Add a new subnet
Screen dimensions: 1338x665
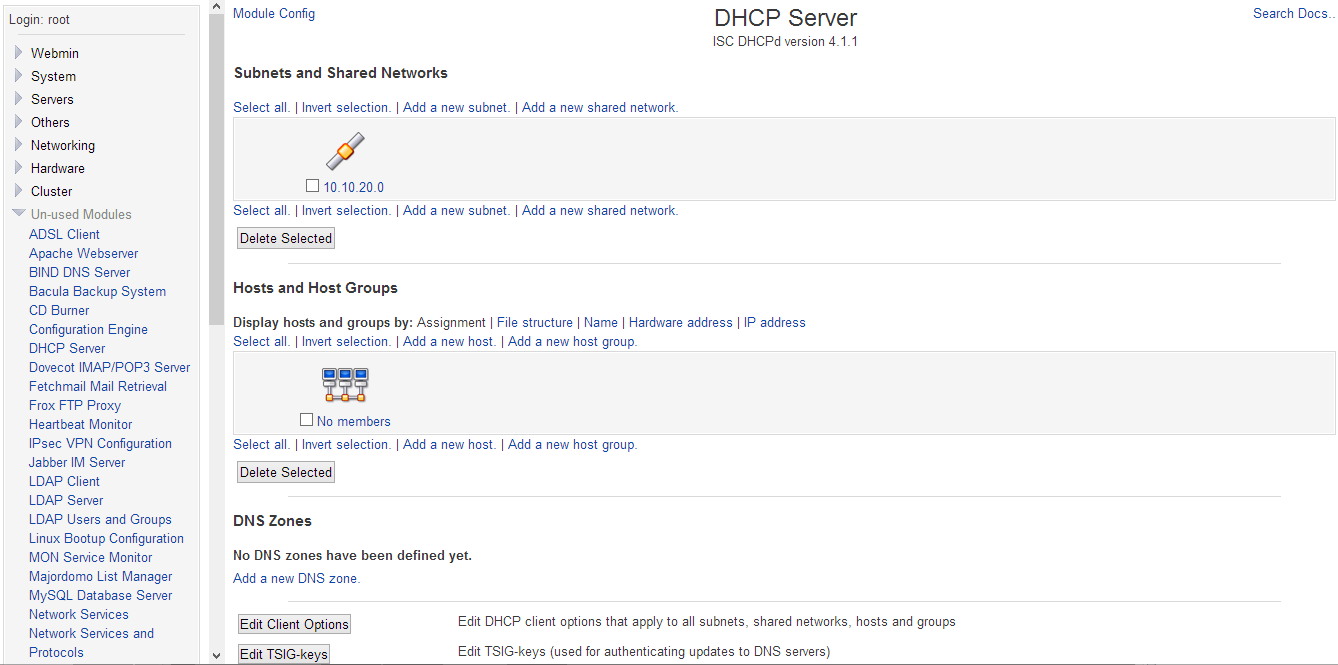point(455,107)
